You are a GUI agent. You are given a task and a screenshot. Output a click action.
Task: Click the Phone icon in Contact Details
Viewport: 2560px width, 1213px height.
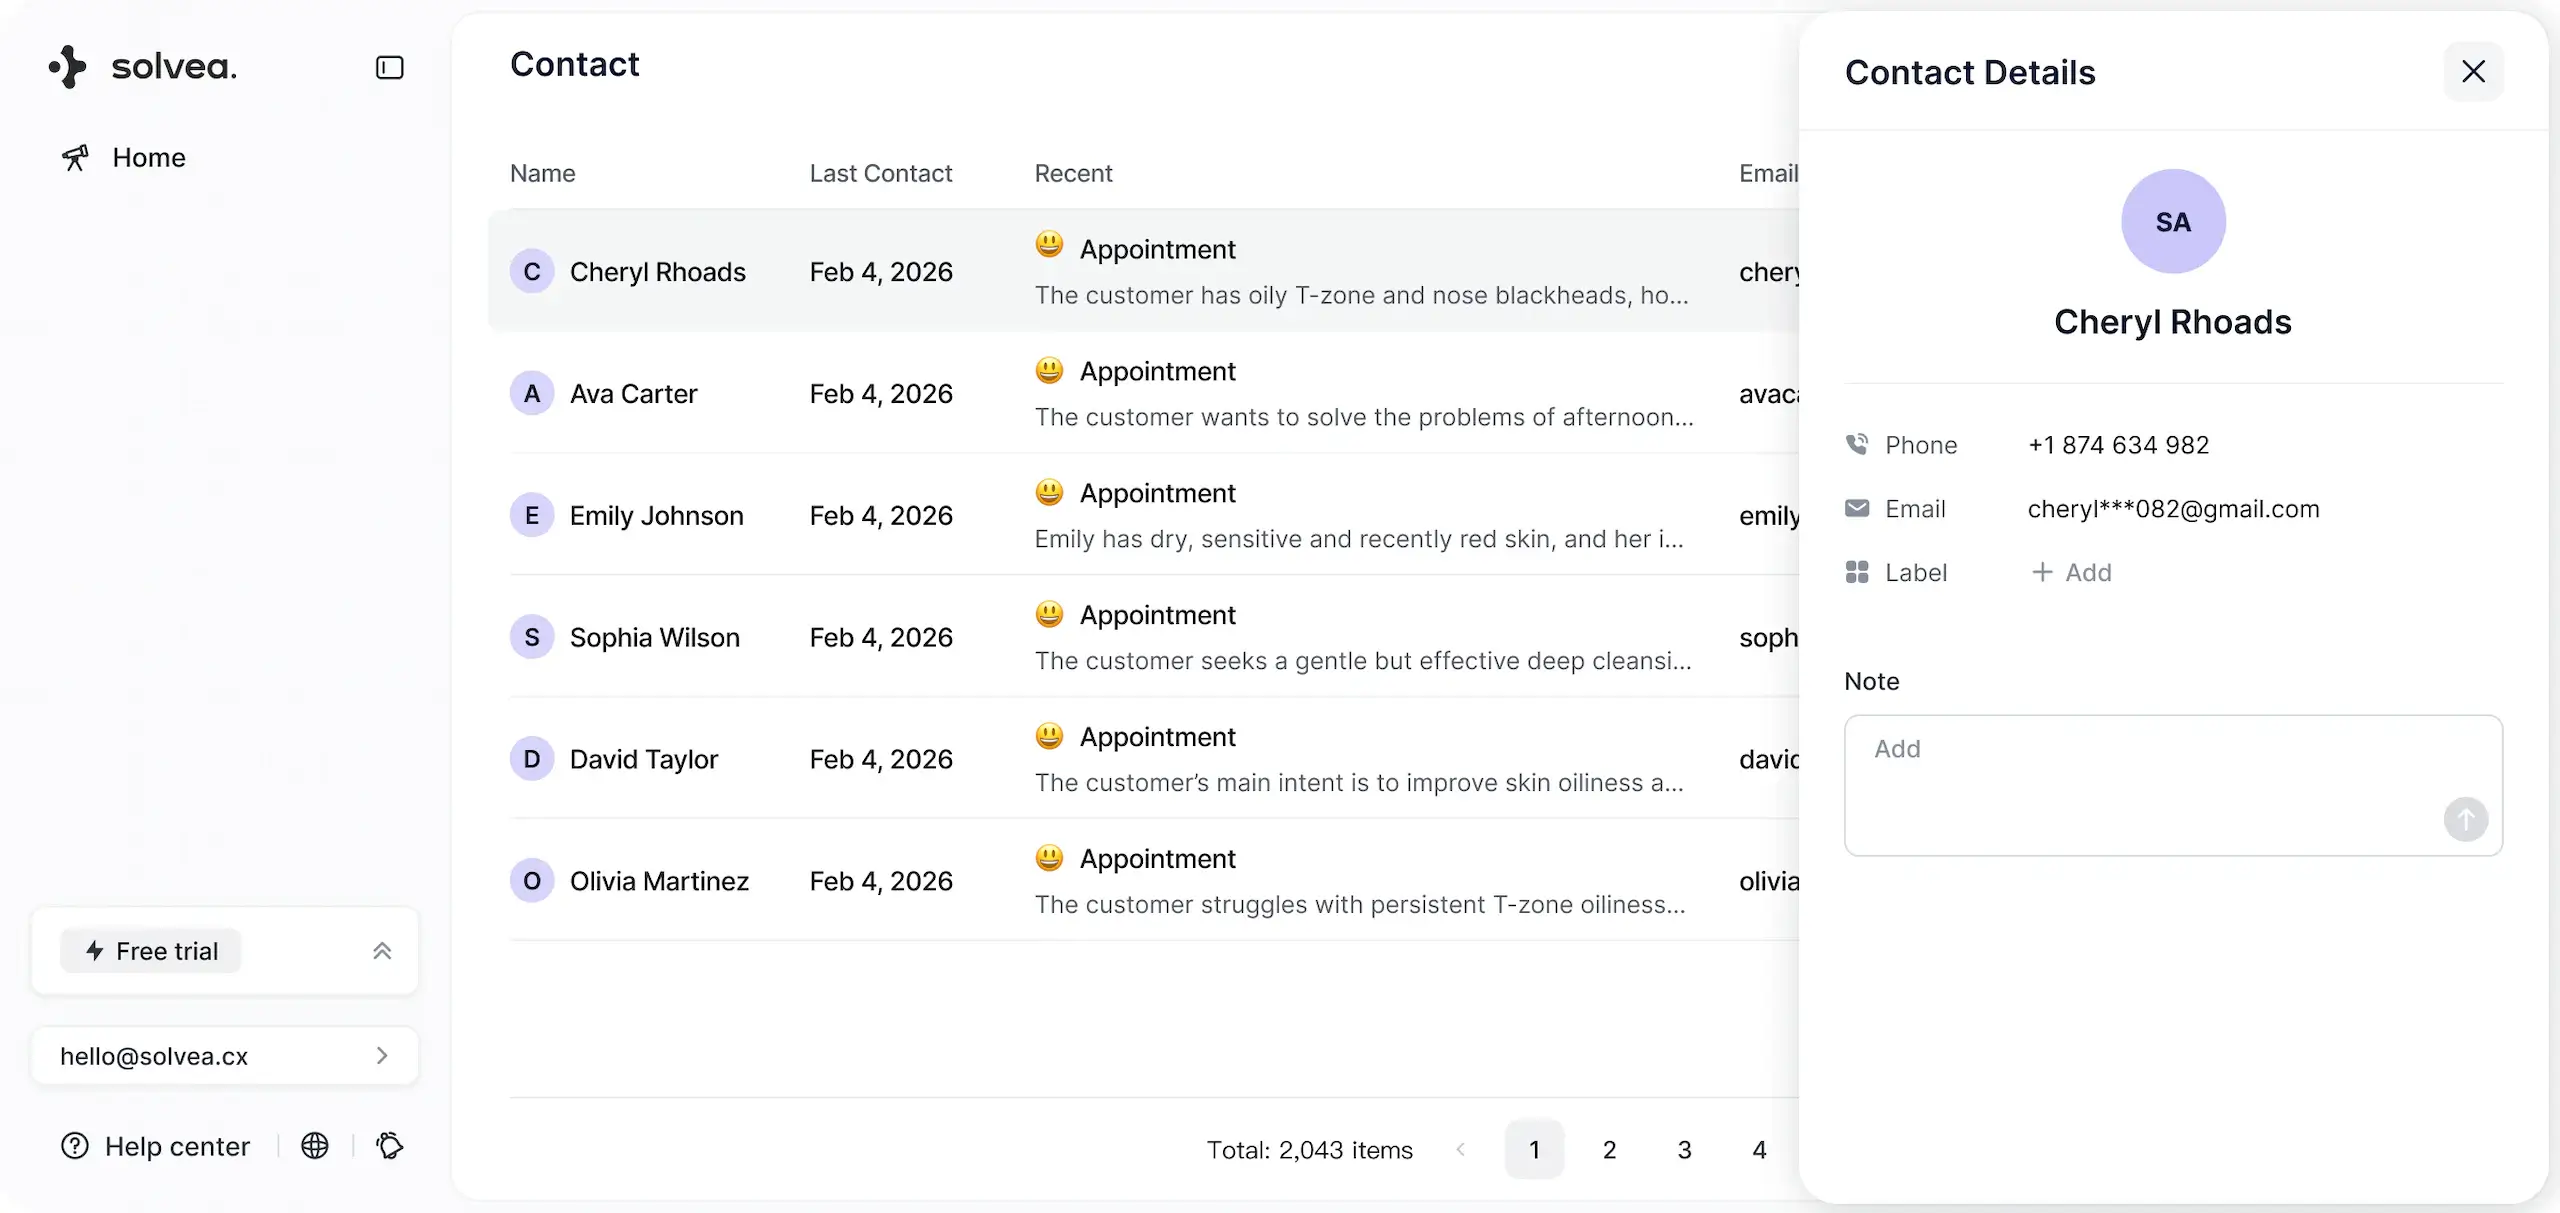point(1857,445)
